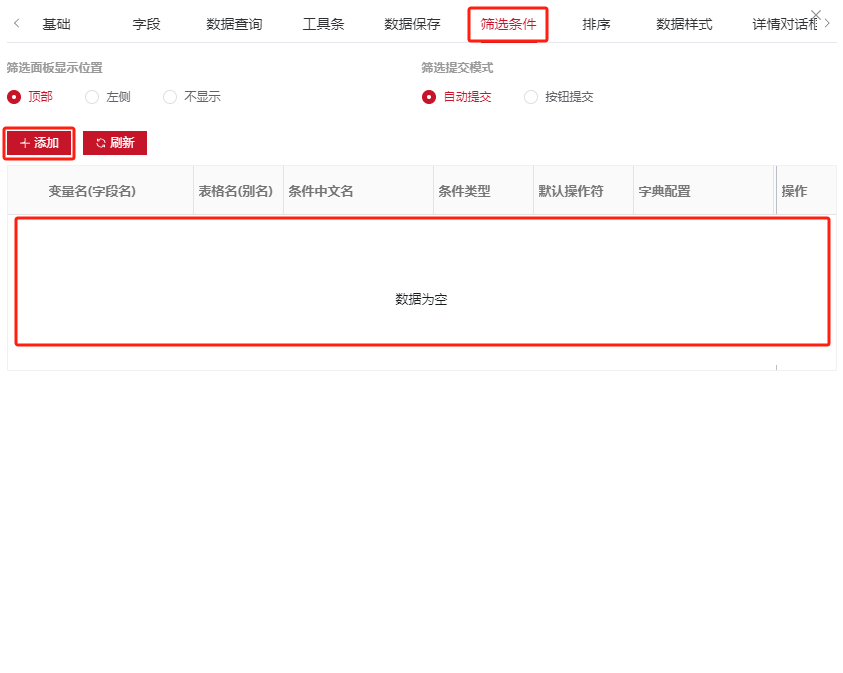The height and width of the screenshot is (673, 843).
Task: Select 顶部 radio option
Action: 14,97
